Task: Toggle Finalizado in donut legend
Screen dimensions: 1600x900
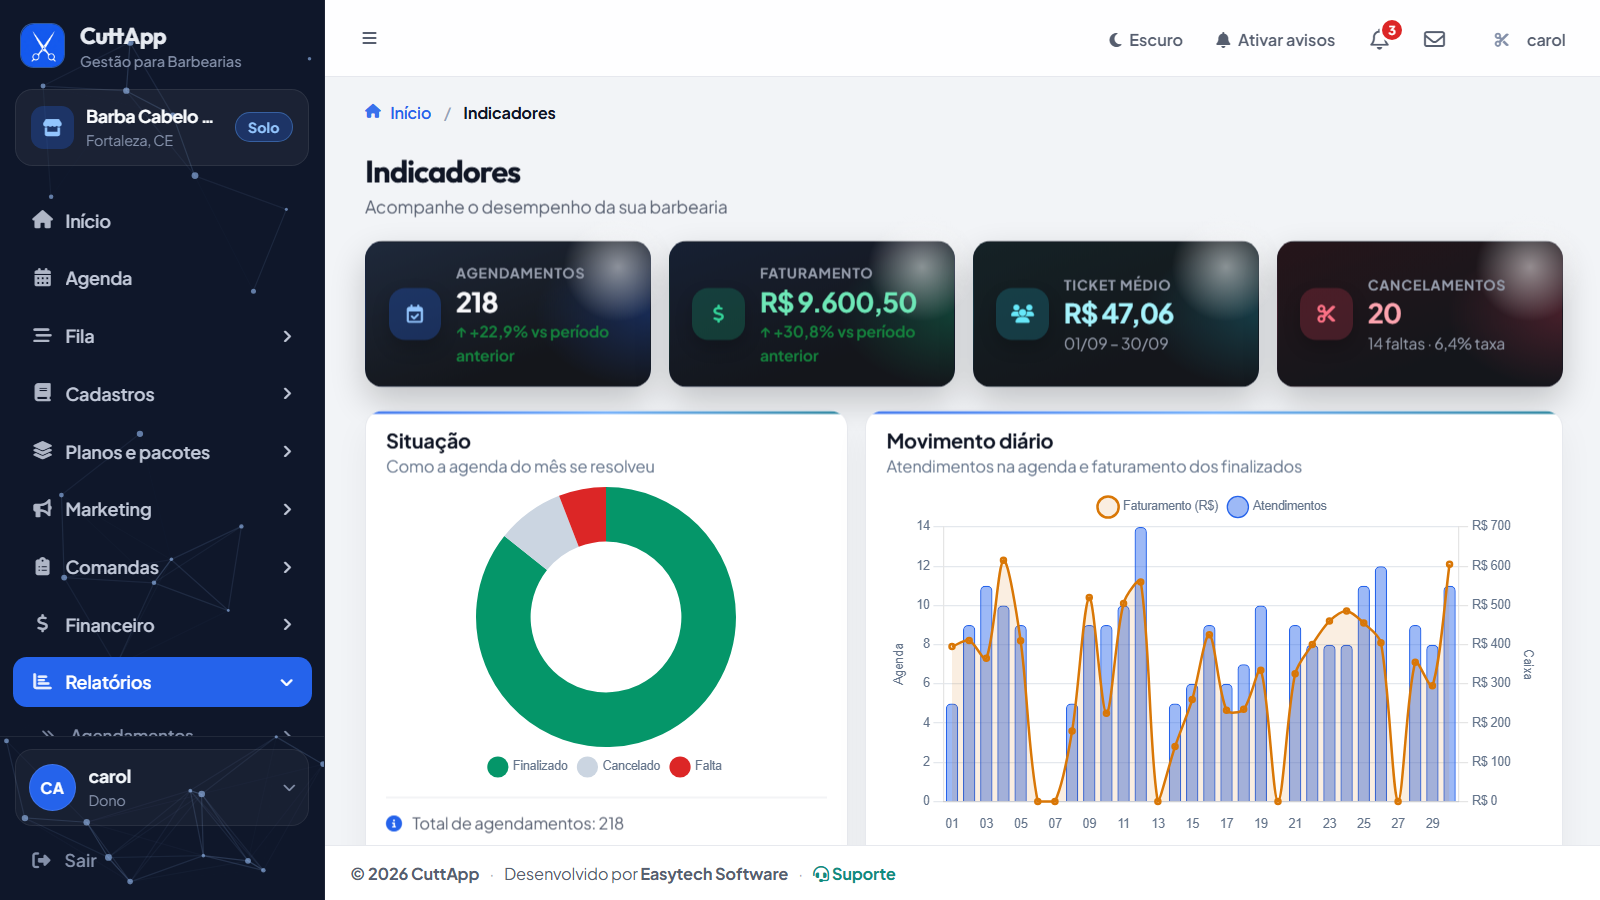Action: [527, 766]
